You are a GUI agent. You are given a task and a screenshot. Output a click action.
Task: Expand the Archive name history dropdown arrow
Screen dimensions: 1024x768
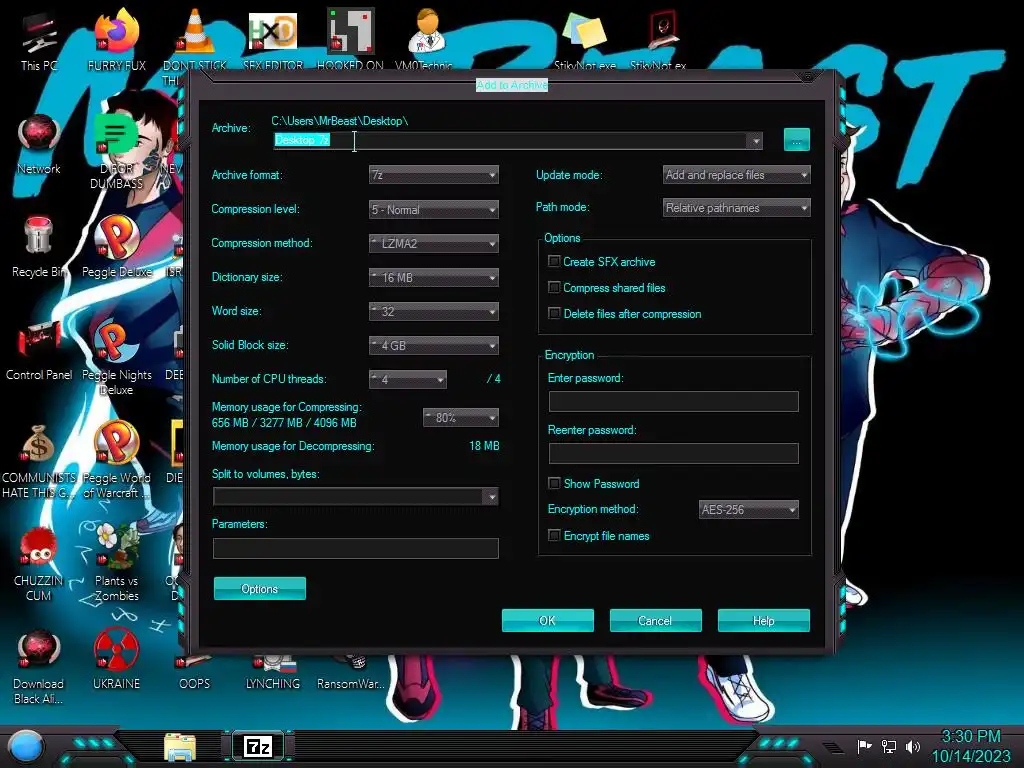tap(755, 140)
